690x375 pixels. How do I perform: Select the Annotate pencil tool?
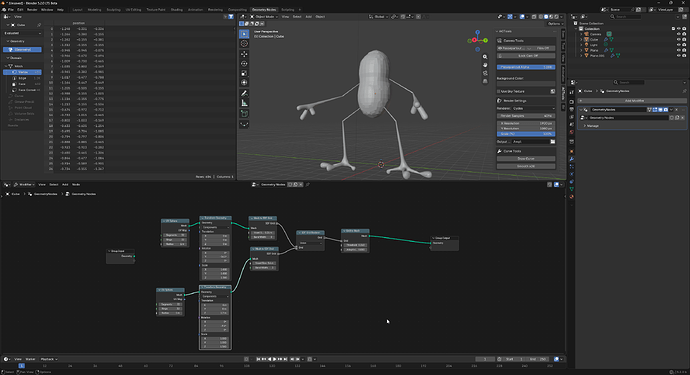tap(244, 93)
